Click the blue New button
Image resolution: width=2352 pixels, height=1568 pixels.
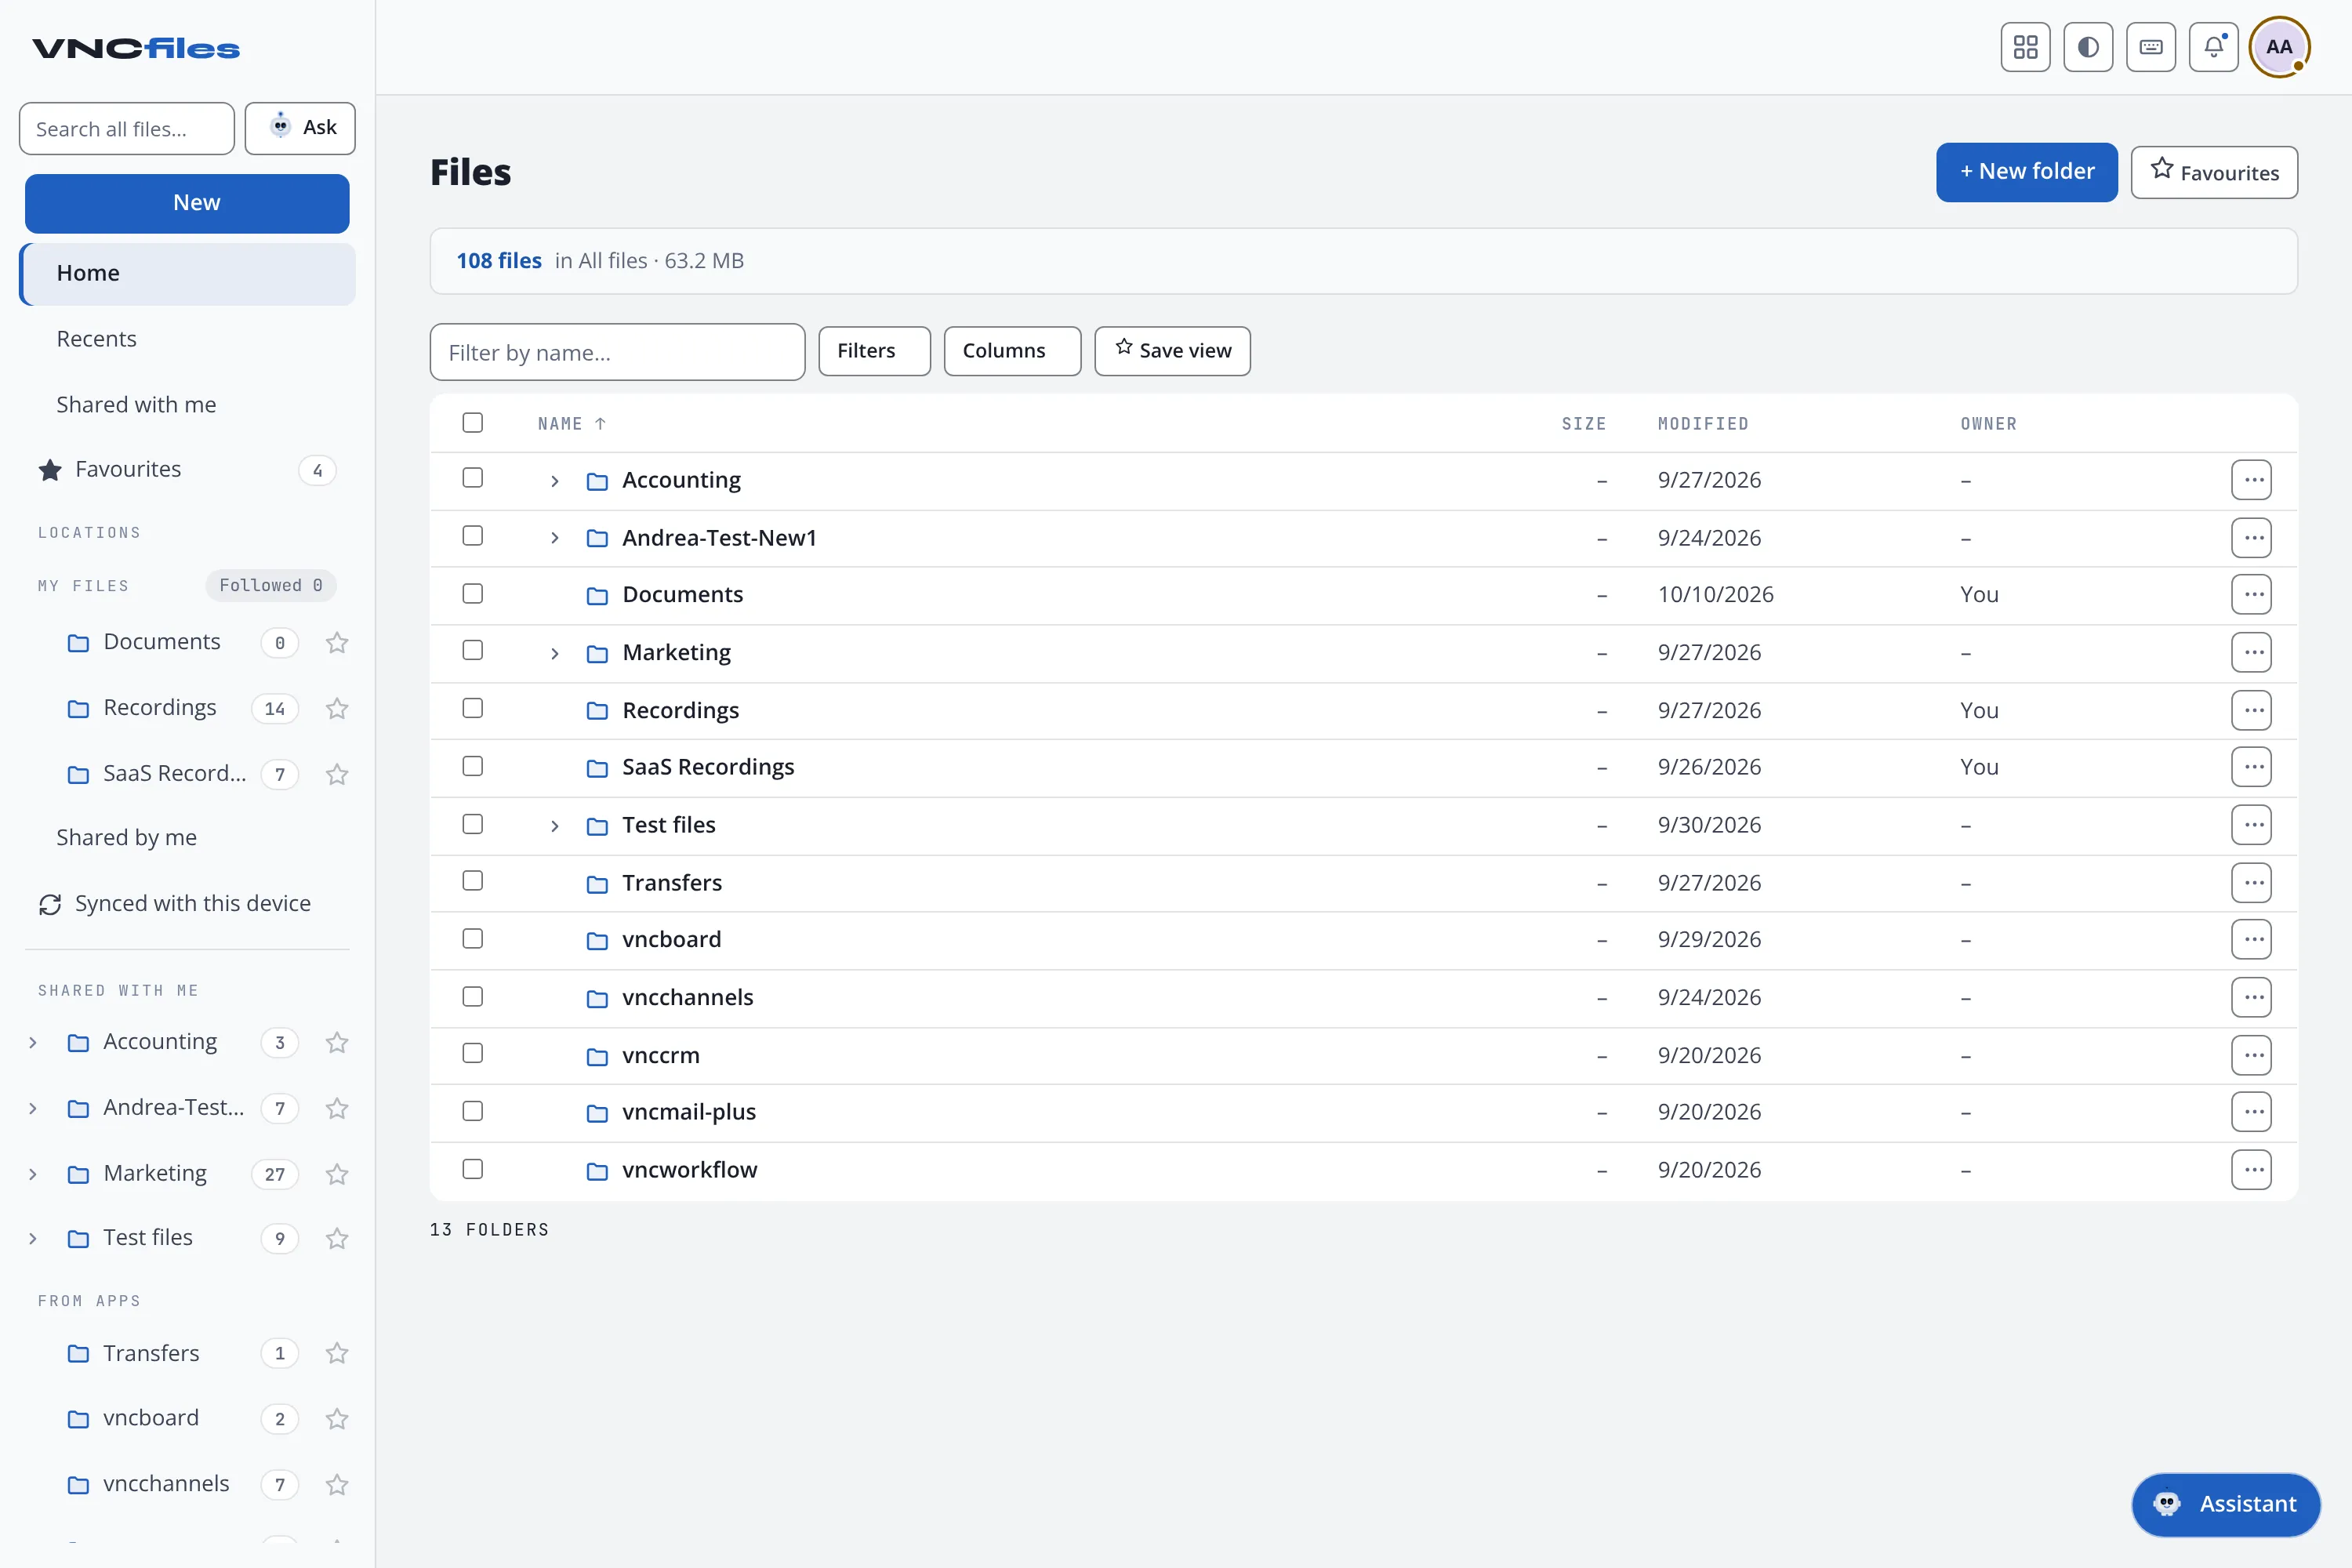point(187,203)
